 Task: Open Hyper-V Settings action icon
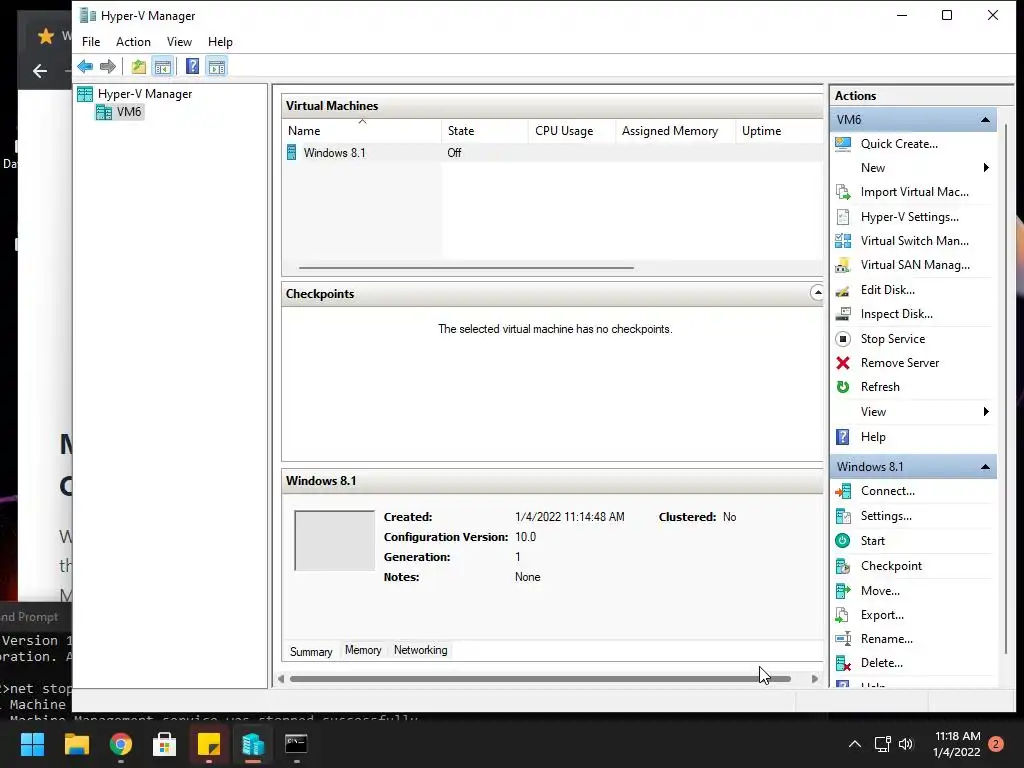click(843, 217)
